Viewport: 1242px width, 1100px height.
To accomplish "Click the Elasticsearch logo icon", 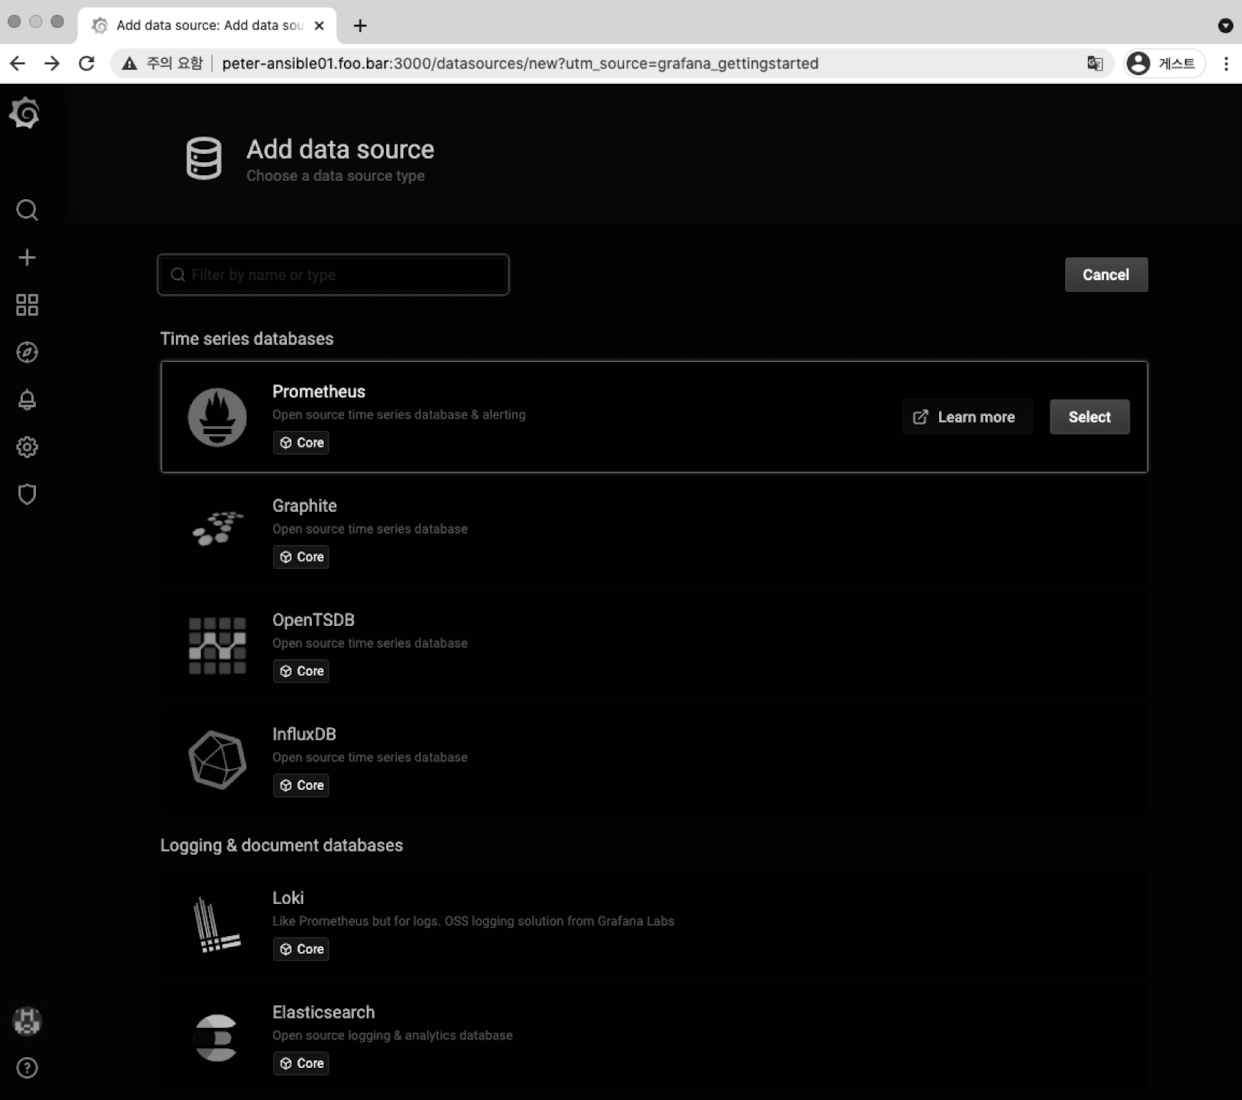I will 216,1038.
